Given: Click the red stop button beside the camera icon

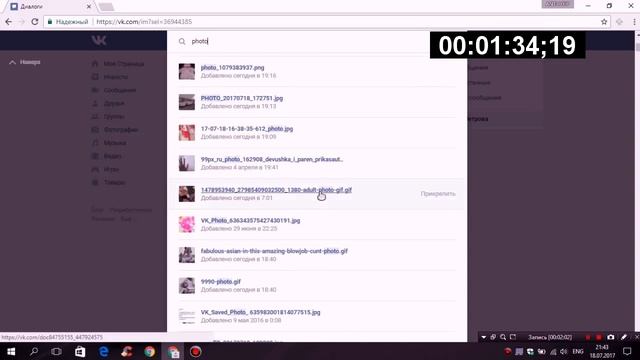Looking at the screenshot, I should click(x=599, y=337).
